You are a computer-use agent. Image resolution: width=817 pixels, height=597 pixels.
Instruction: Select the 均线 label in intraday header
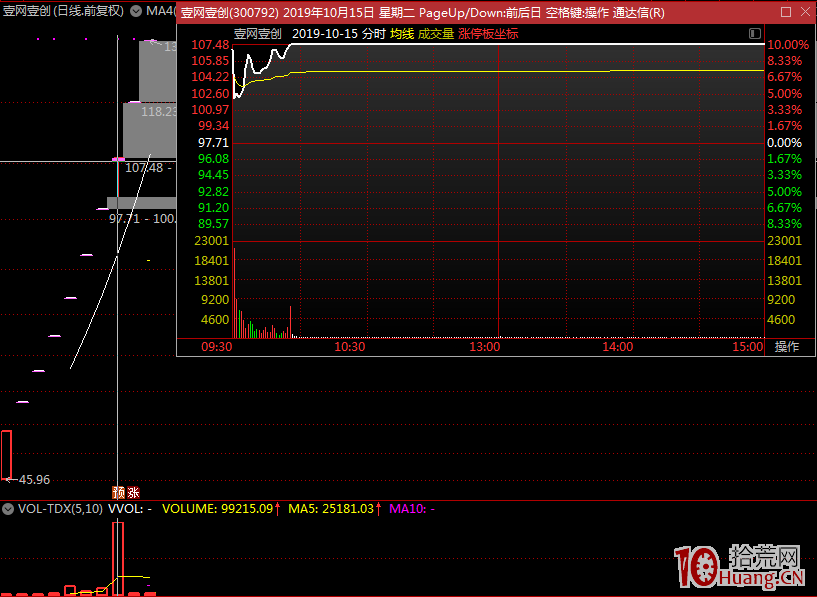(402, 34)
